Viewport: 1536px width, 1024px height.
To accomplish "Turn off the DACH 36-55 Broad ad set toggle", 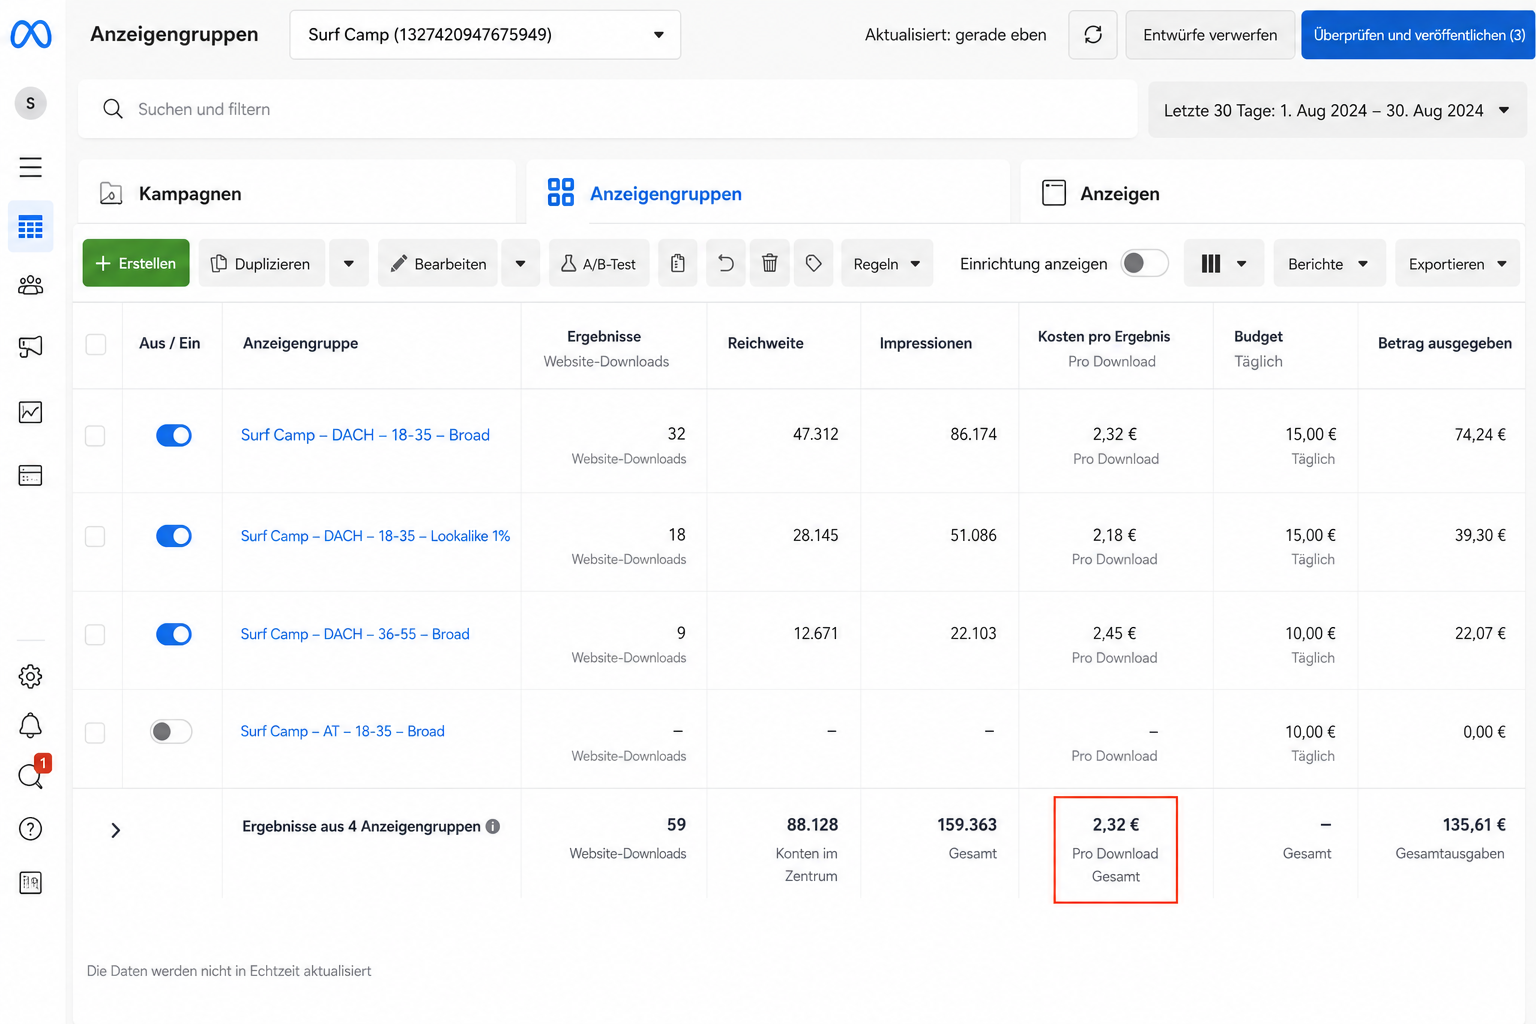I will (174, 634).
